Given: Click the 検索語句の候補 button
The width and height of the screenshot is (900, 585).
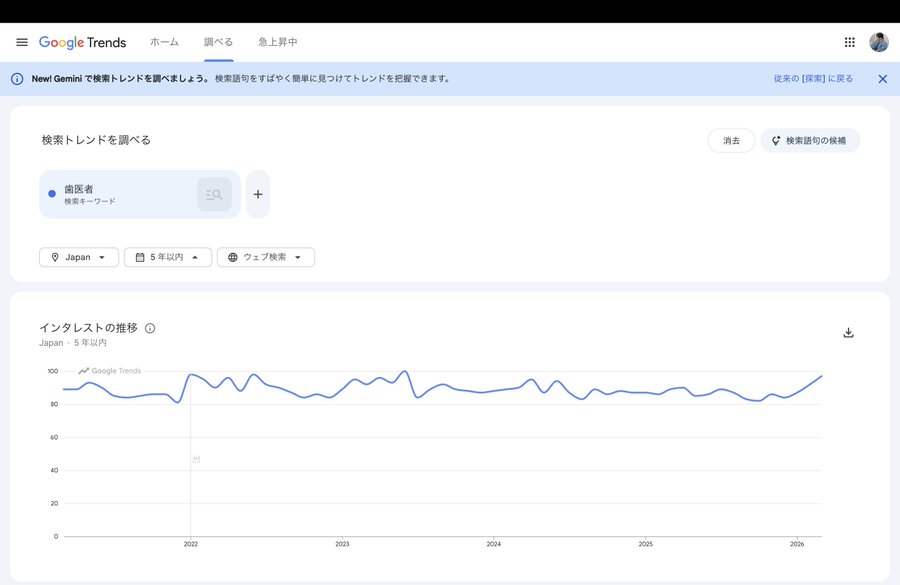Looking at the screenshot, I should point(810,141).
